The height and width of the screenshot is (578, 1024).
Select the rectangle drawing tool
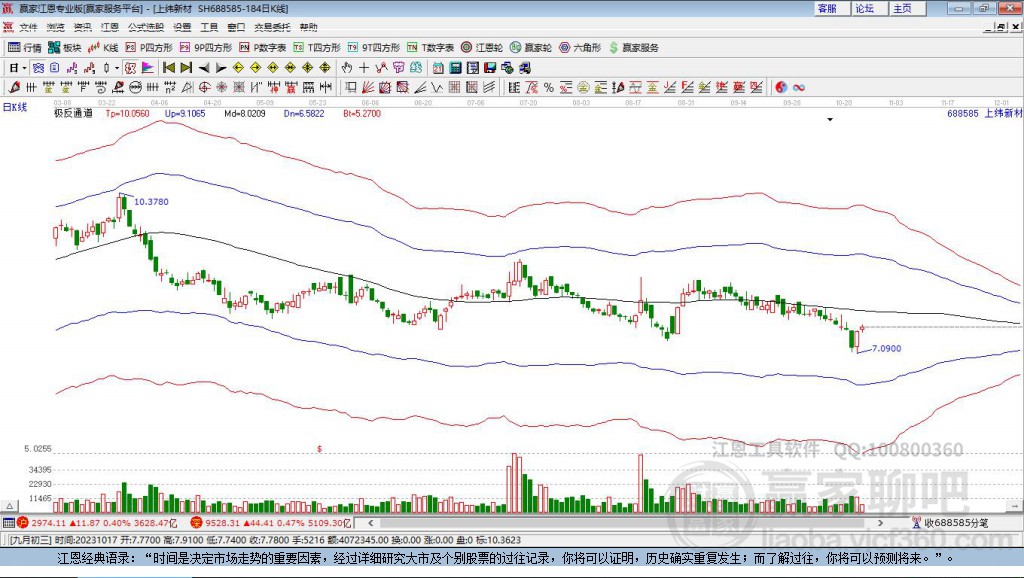351,87
